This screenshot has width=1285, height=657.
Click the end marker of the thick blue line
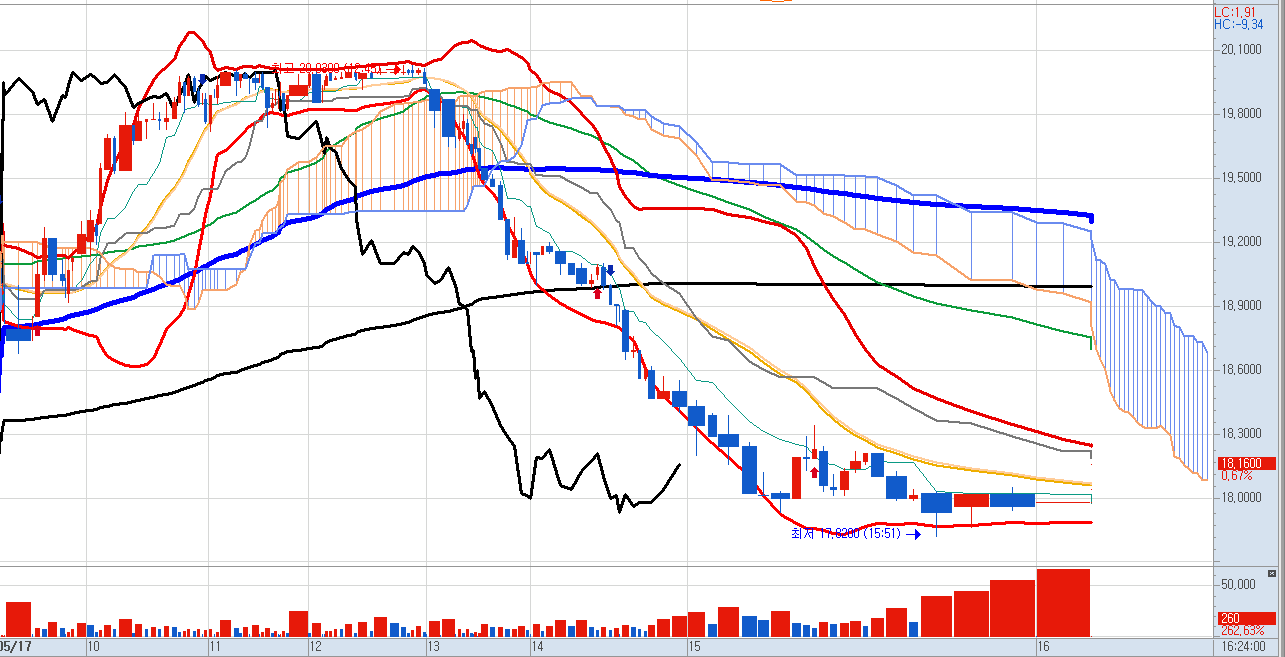1091,217
